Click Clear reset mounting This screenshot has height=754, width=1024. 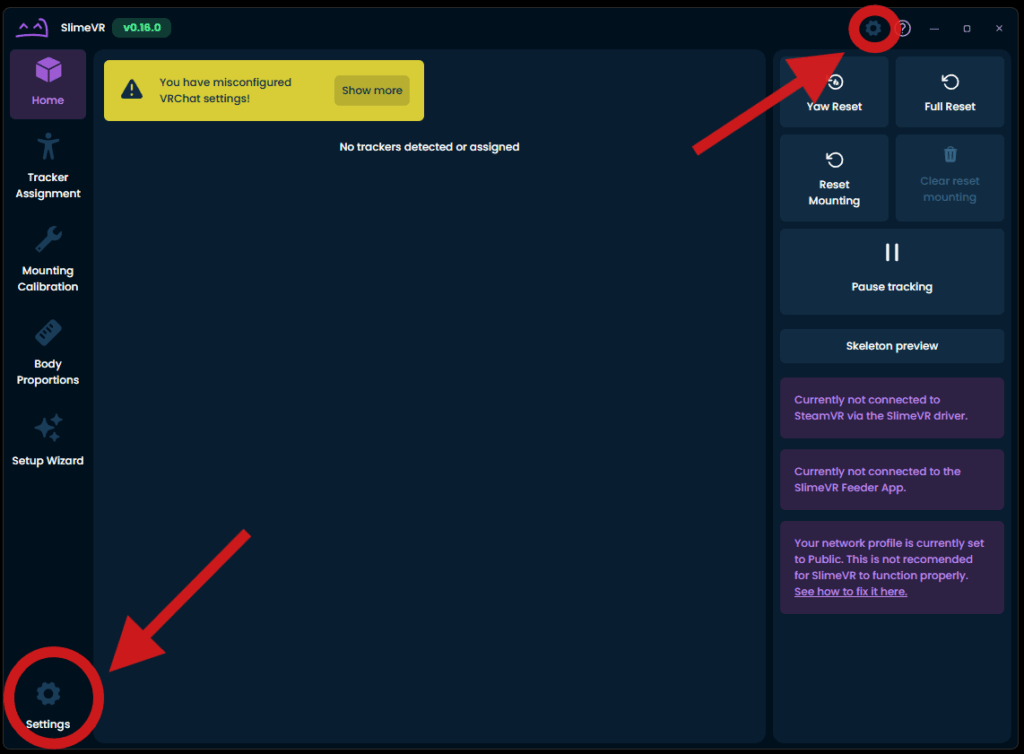(950, 178)
